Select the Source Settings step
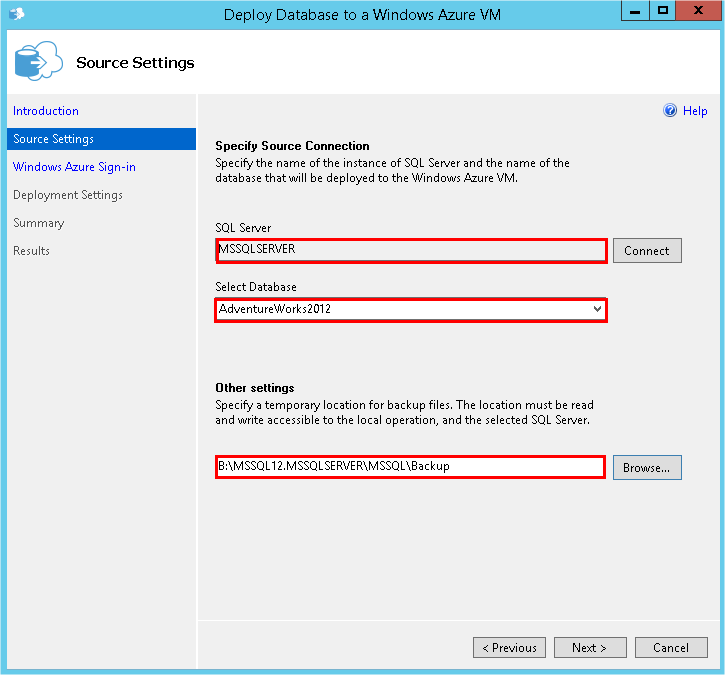 click(101, 139)
